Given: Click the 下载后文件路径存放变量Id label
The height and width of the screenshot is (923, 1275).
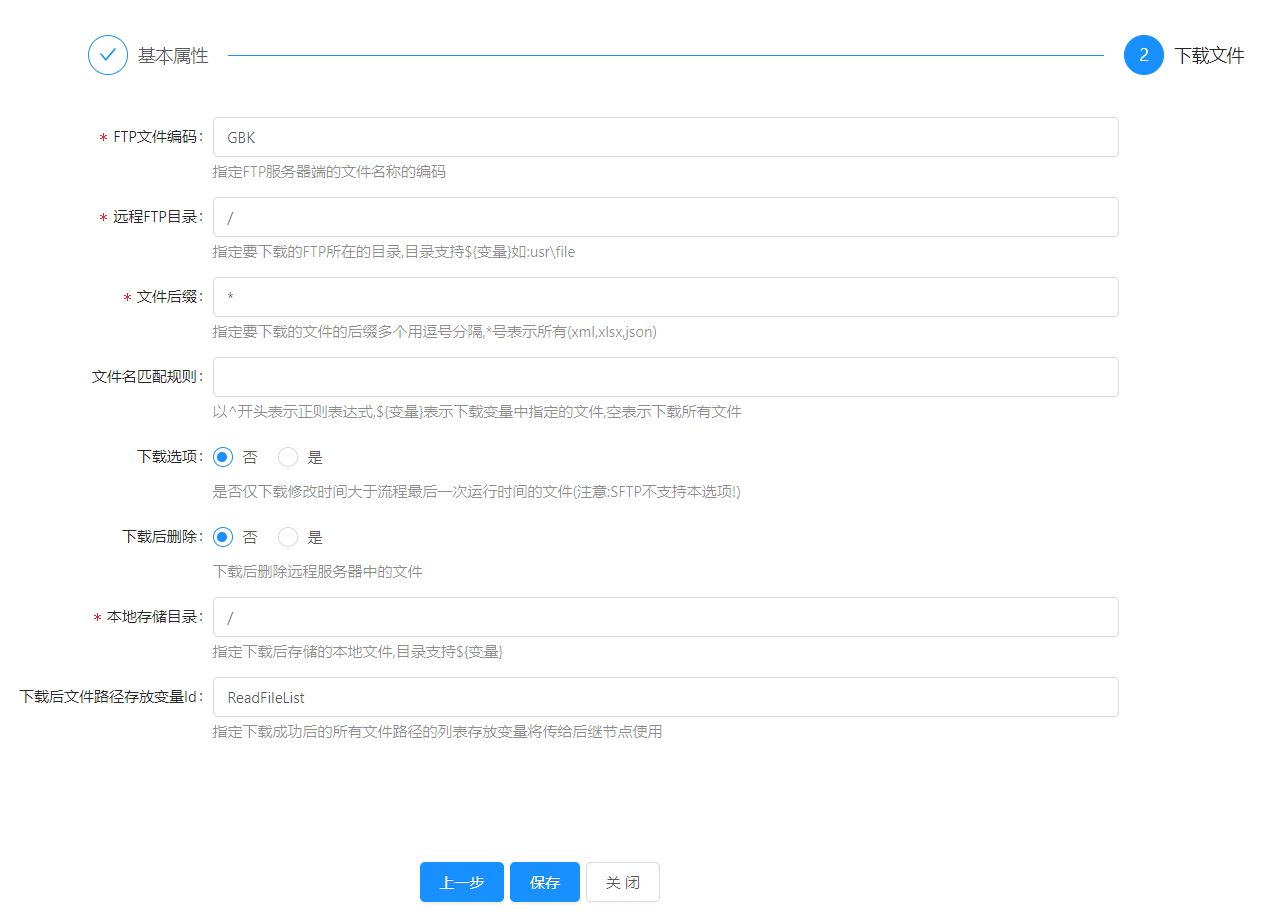Looking at the screenshot, I should click(111, 697).
